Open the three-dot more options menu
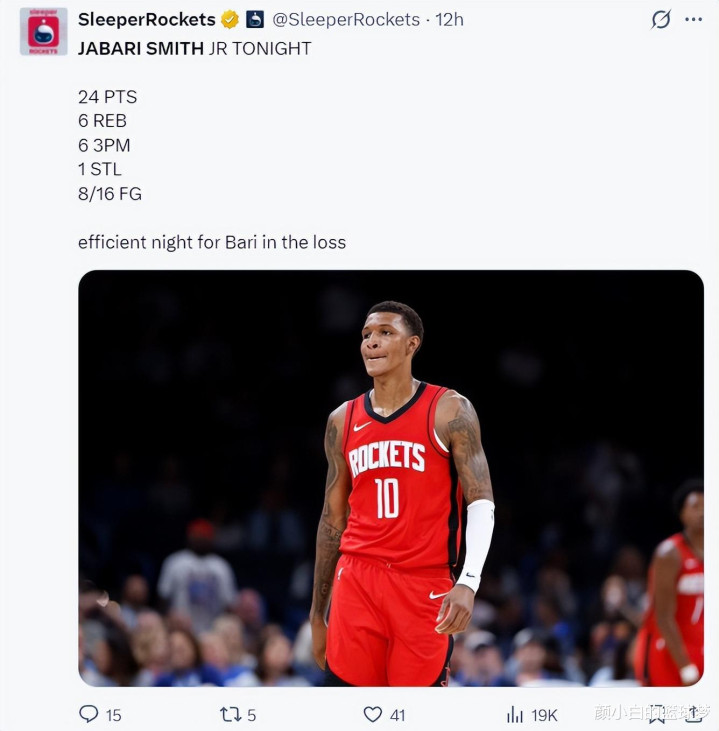Screen dimensions: 719x731 [693, 20]
